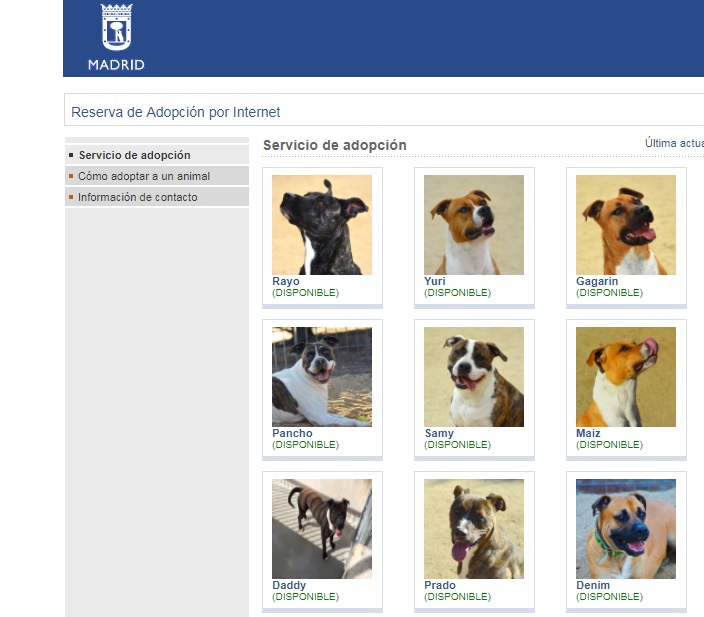Click the DISPONIBLE status under Pancho
Image resolution: width=704 pixels, height=617 pixels.
point(305,445)
